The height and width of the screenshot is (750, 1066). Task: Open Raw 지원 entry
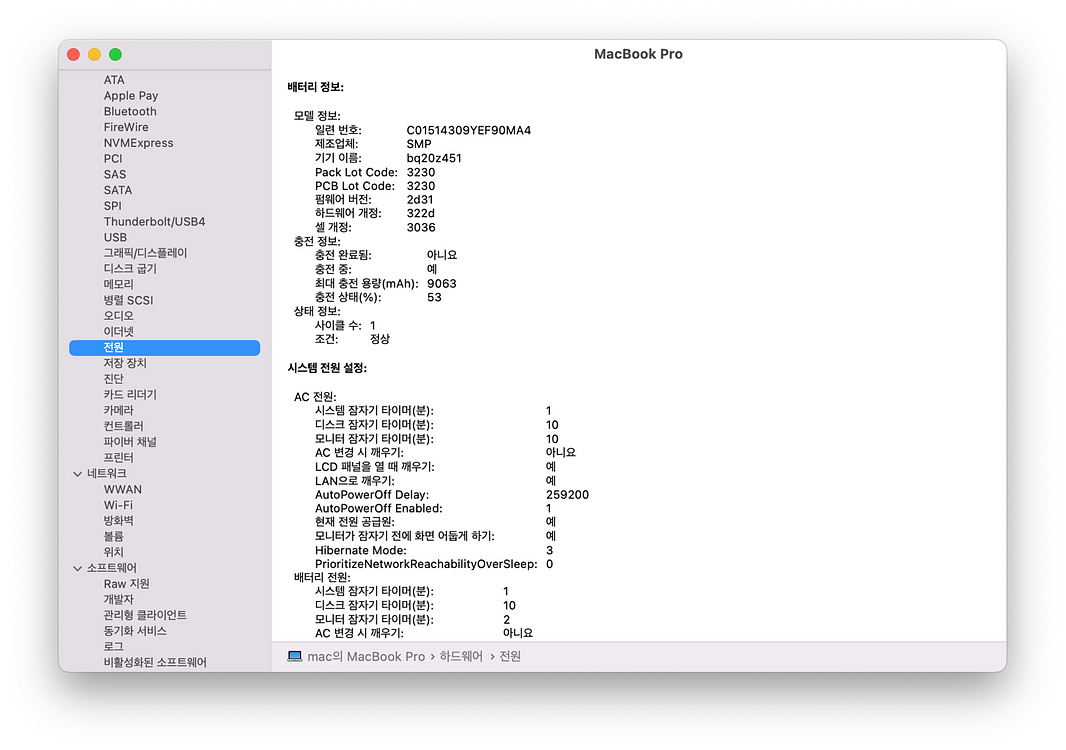click(x=126, y=583)
